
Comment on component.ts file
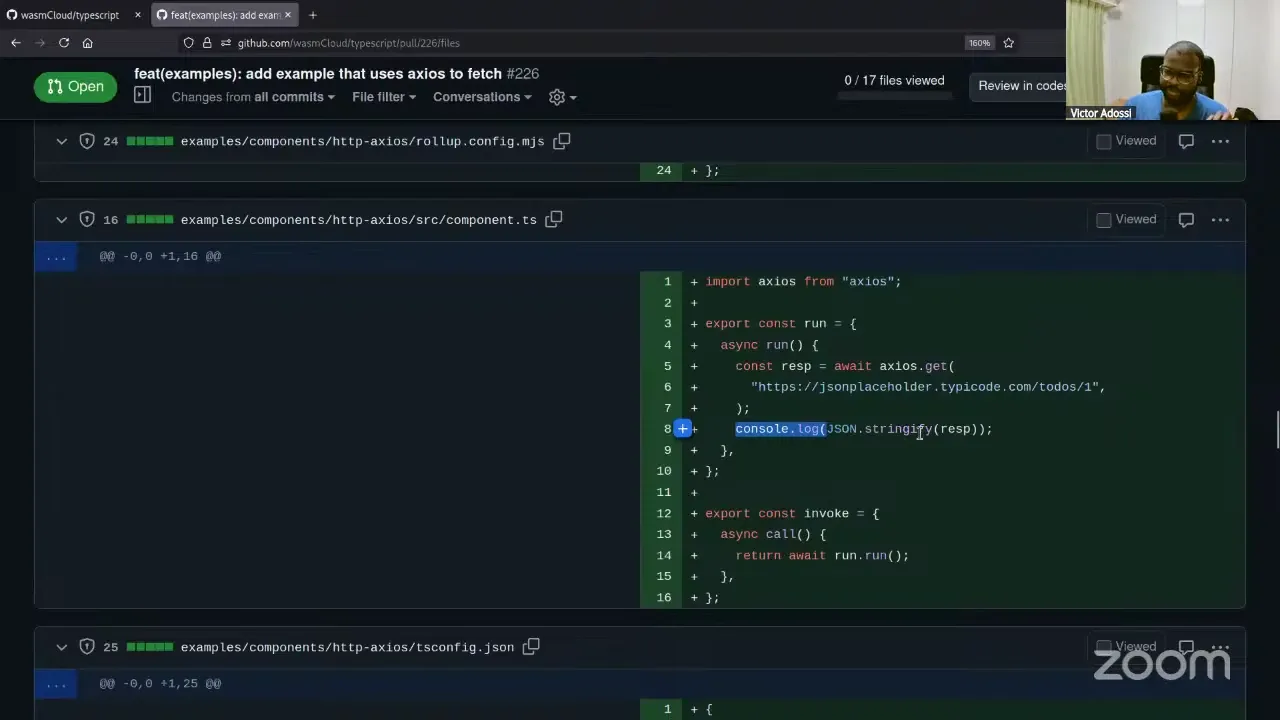(x=1186, y=219)
